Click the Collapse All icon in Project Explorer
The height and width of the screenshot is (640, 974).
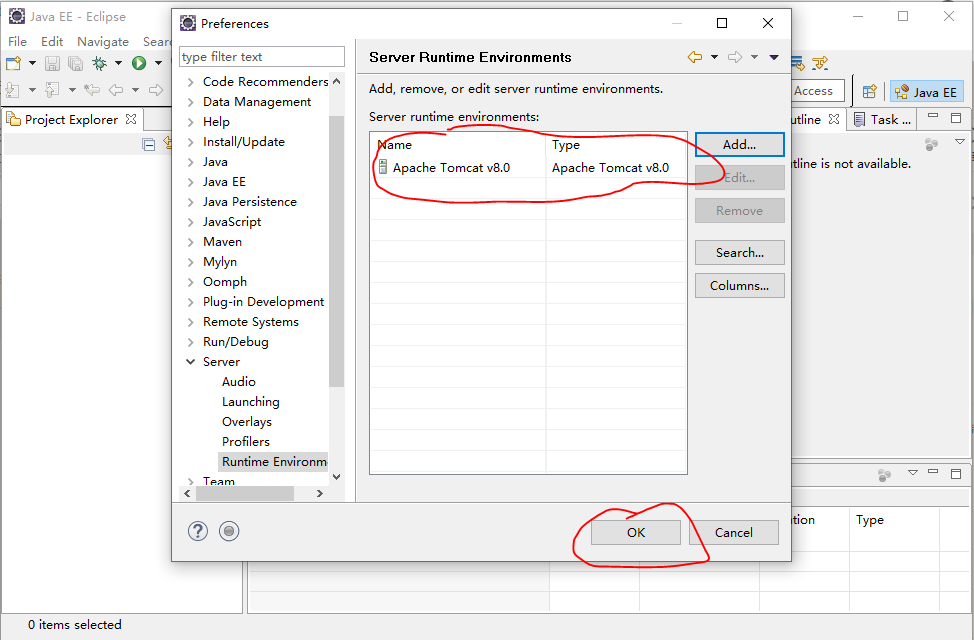pos(148,143)
